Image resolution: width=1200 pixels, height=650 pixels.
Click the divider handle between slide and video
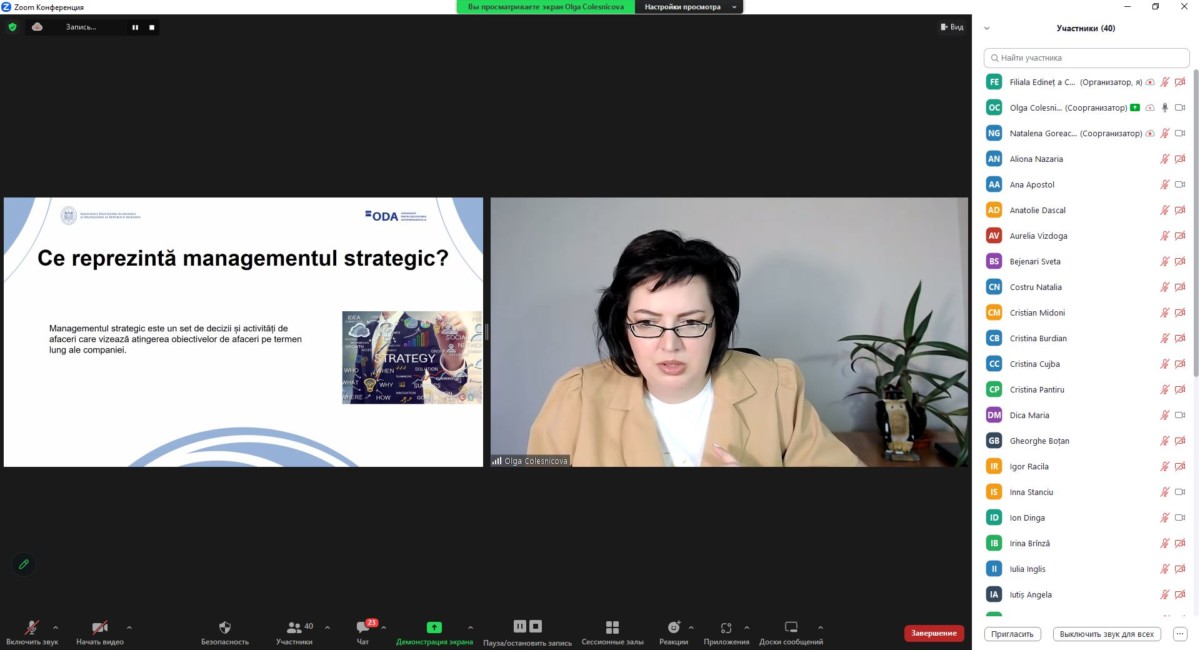click(487, 332)
